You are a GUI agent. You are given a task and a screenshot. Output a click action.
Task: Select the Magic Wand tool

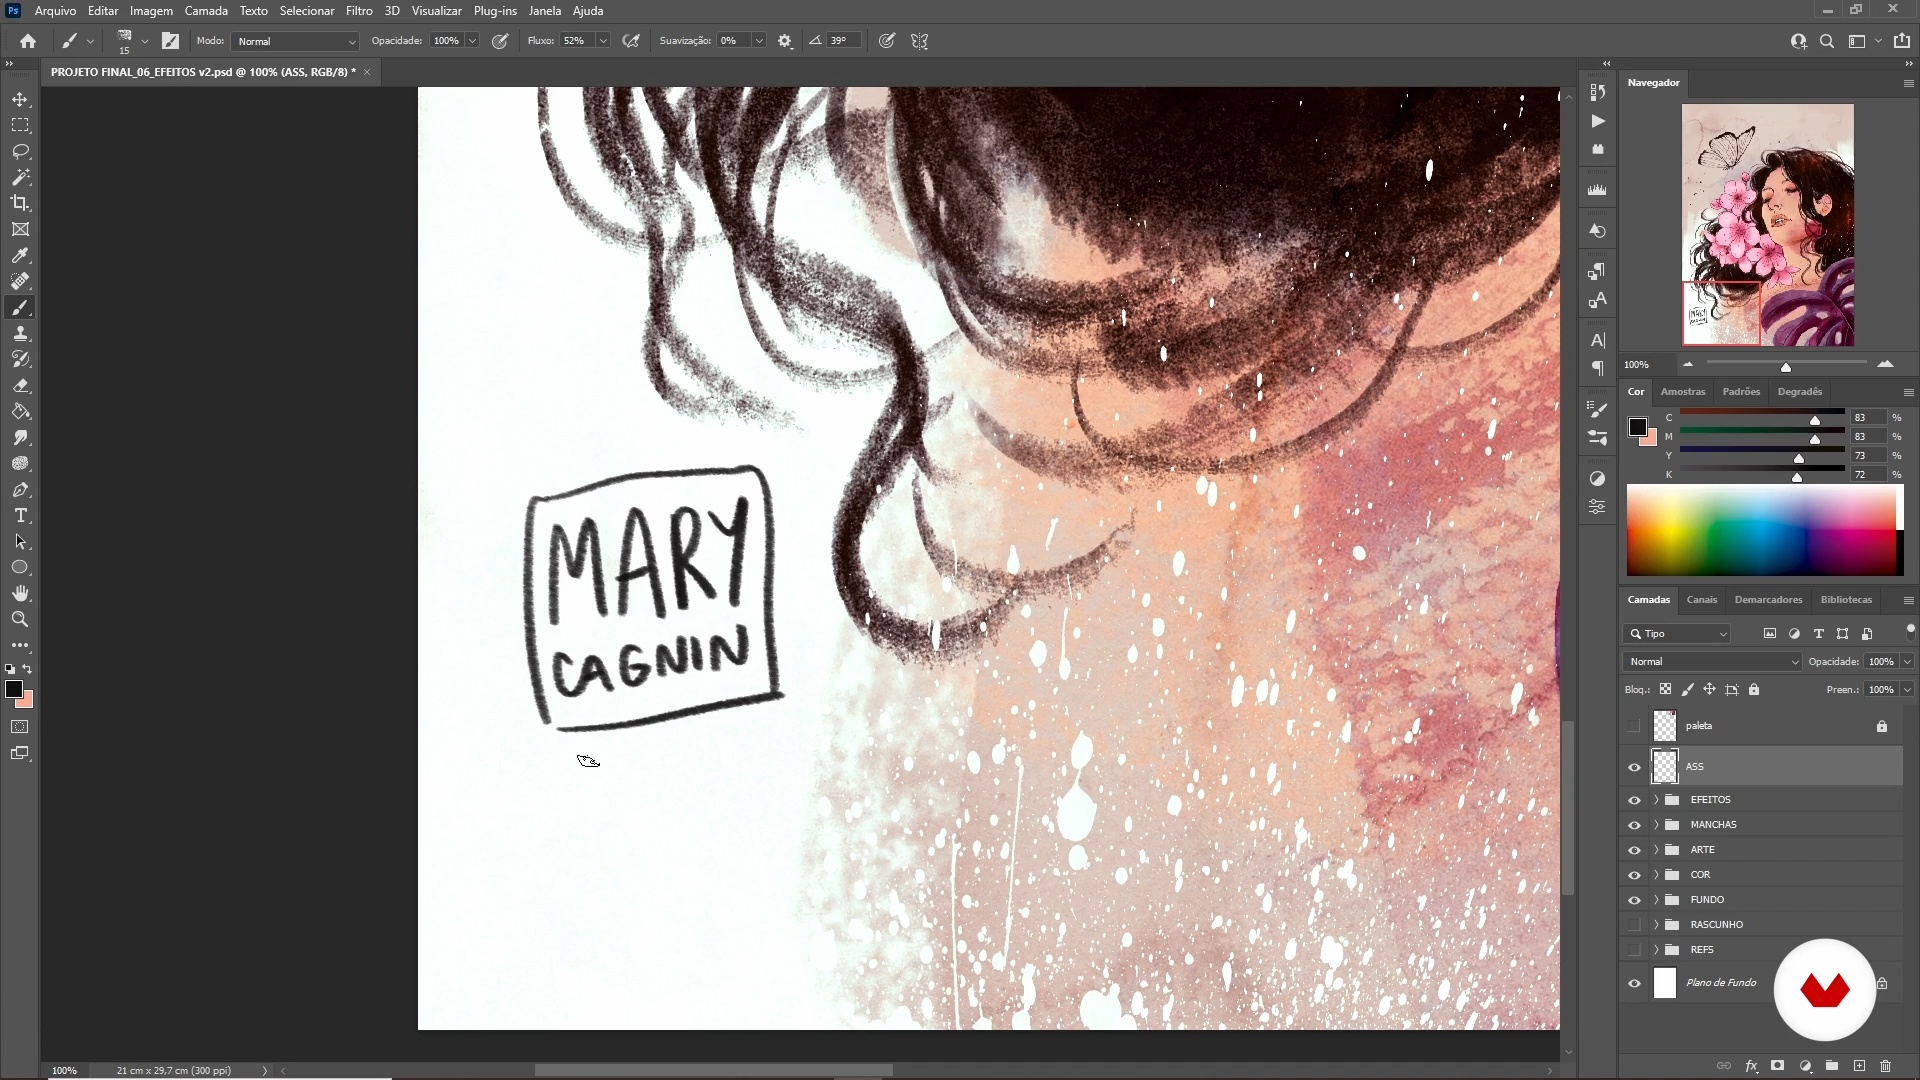click(x=20, y=178)
